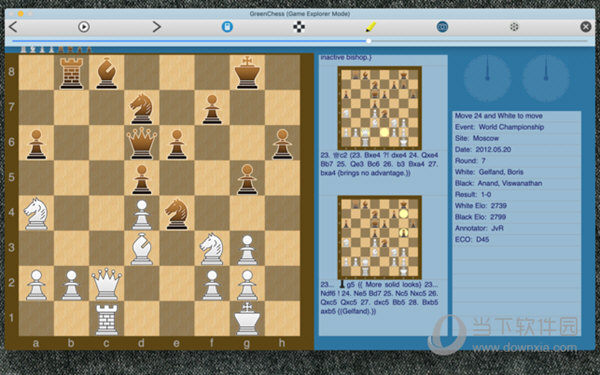This screenshot has width=600, height=375.
Task: Select the white bishop on d3
Action: tap(142, 249)
